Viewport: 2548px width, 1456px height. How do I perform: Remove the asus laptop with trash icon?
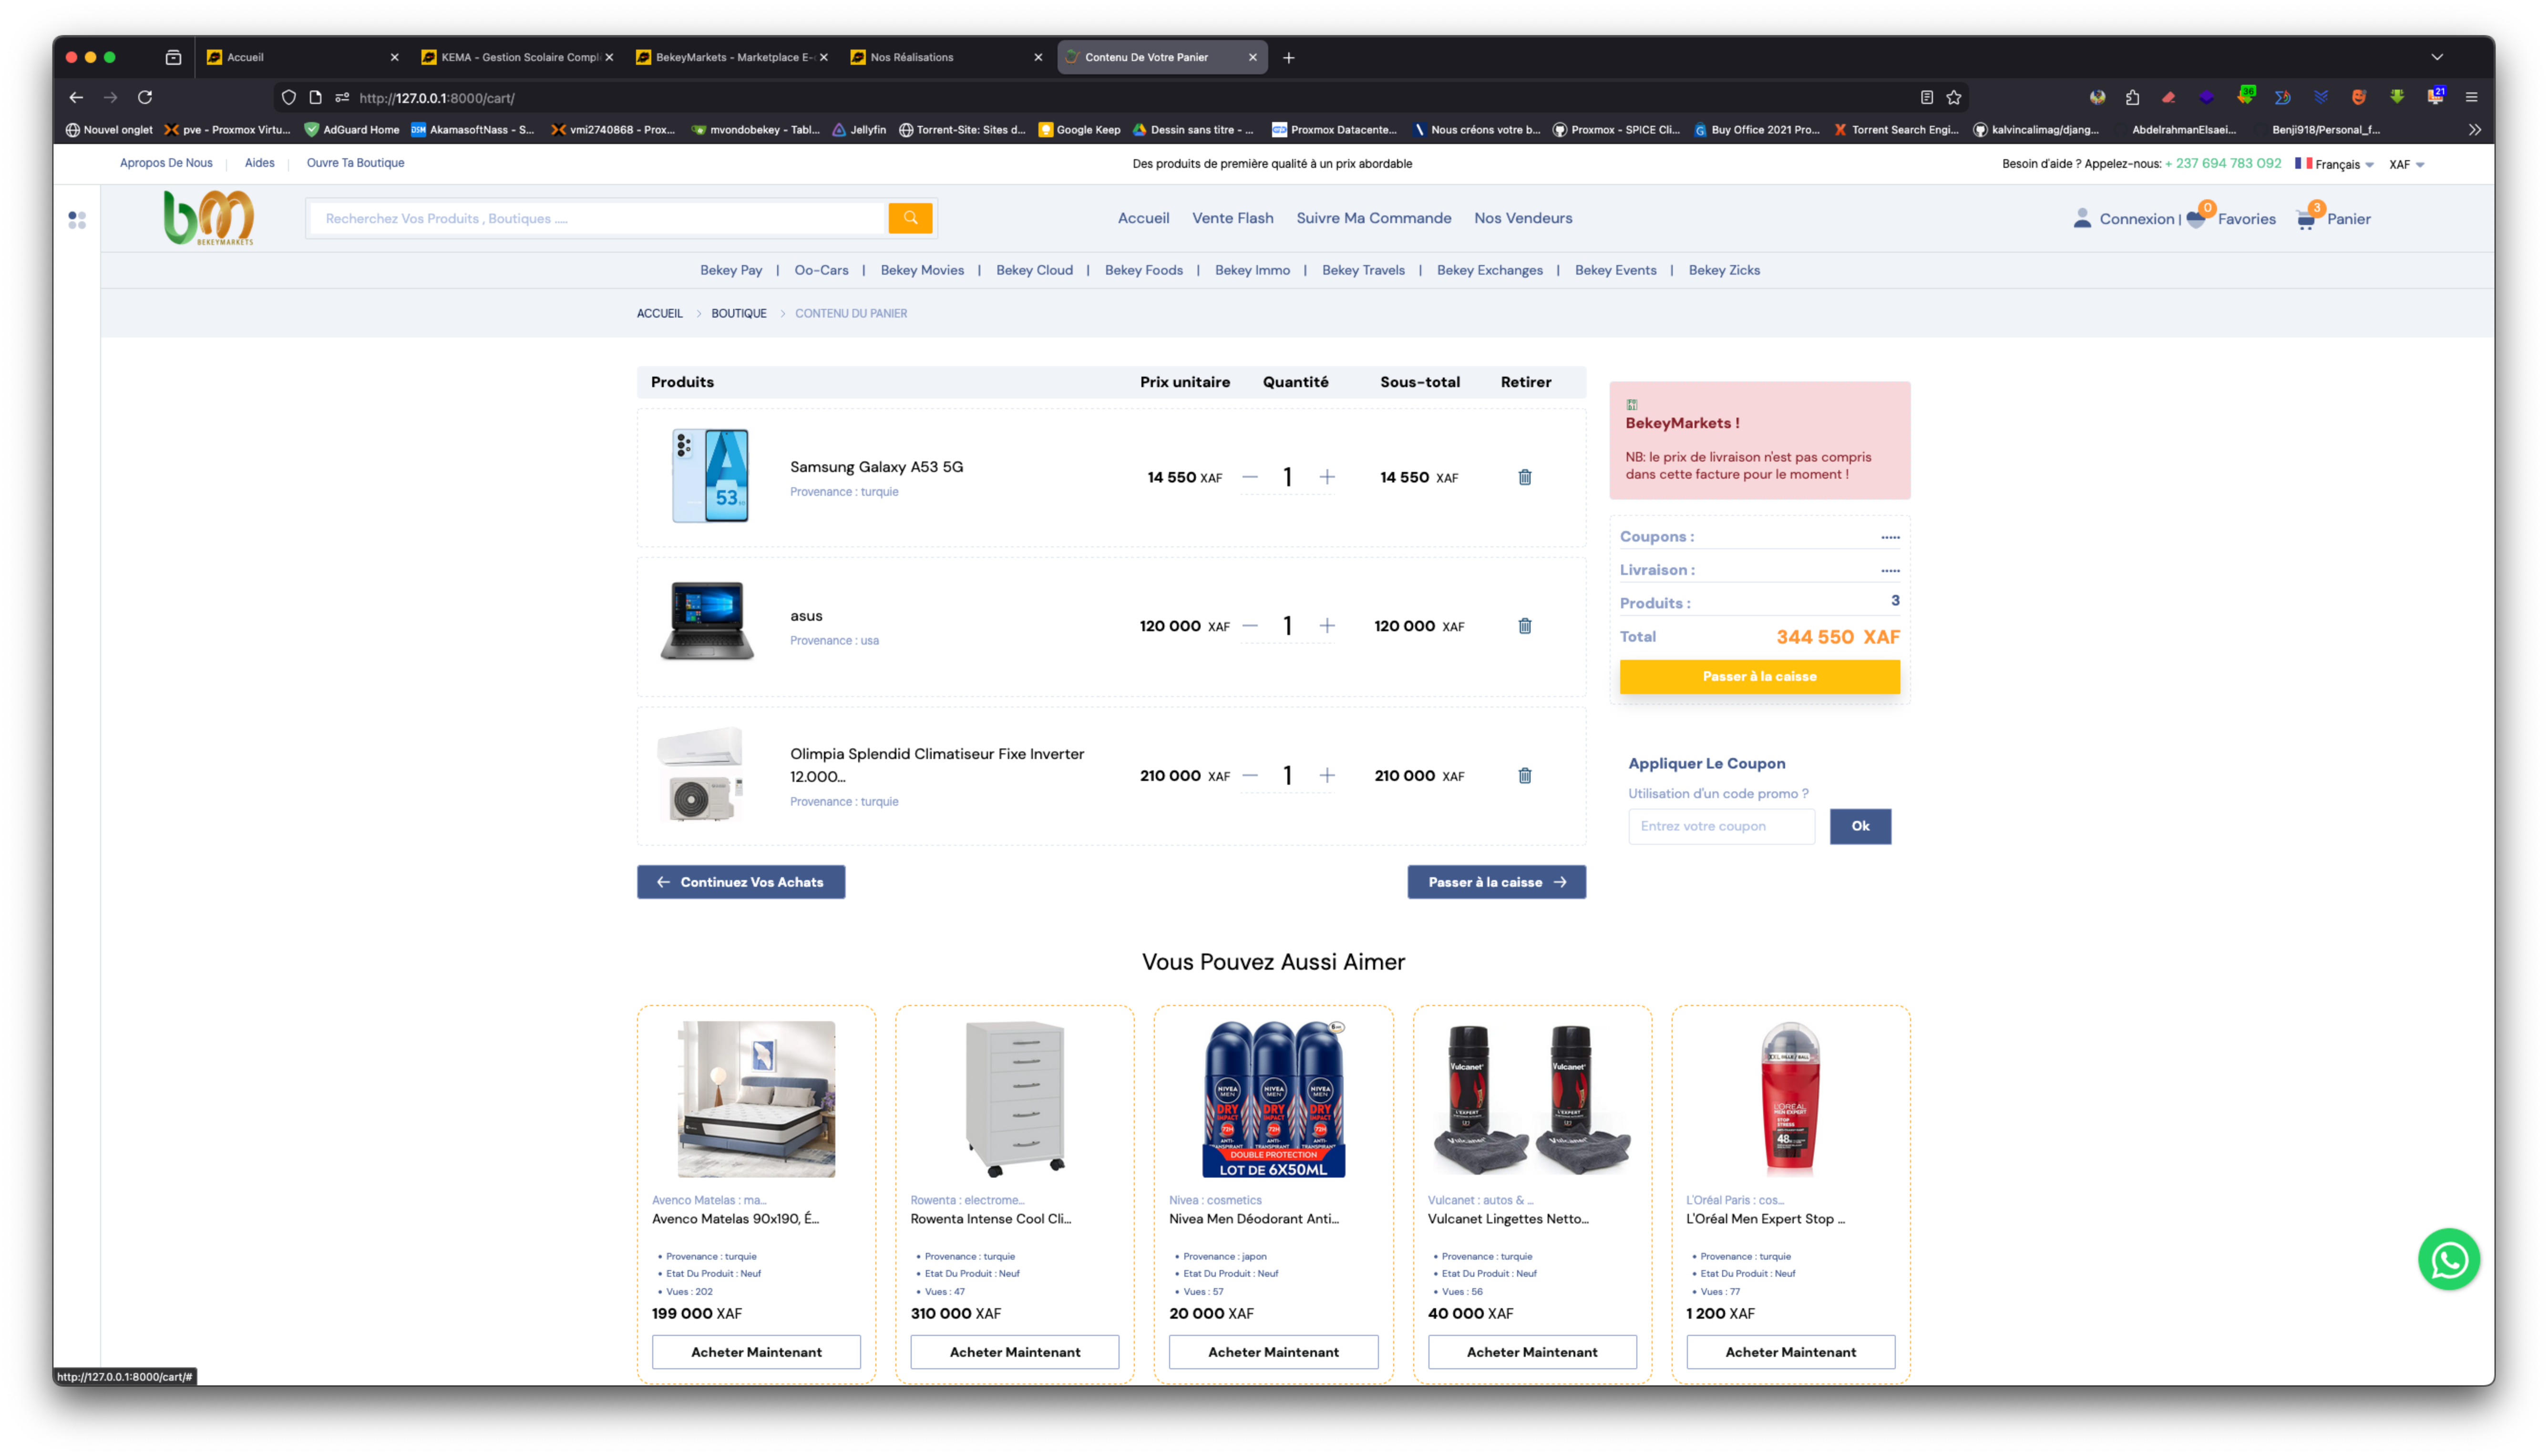click(1524, 626)
